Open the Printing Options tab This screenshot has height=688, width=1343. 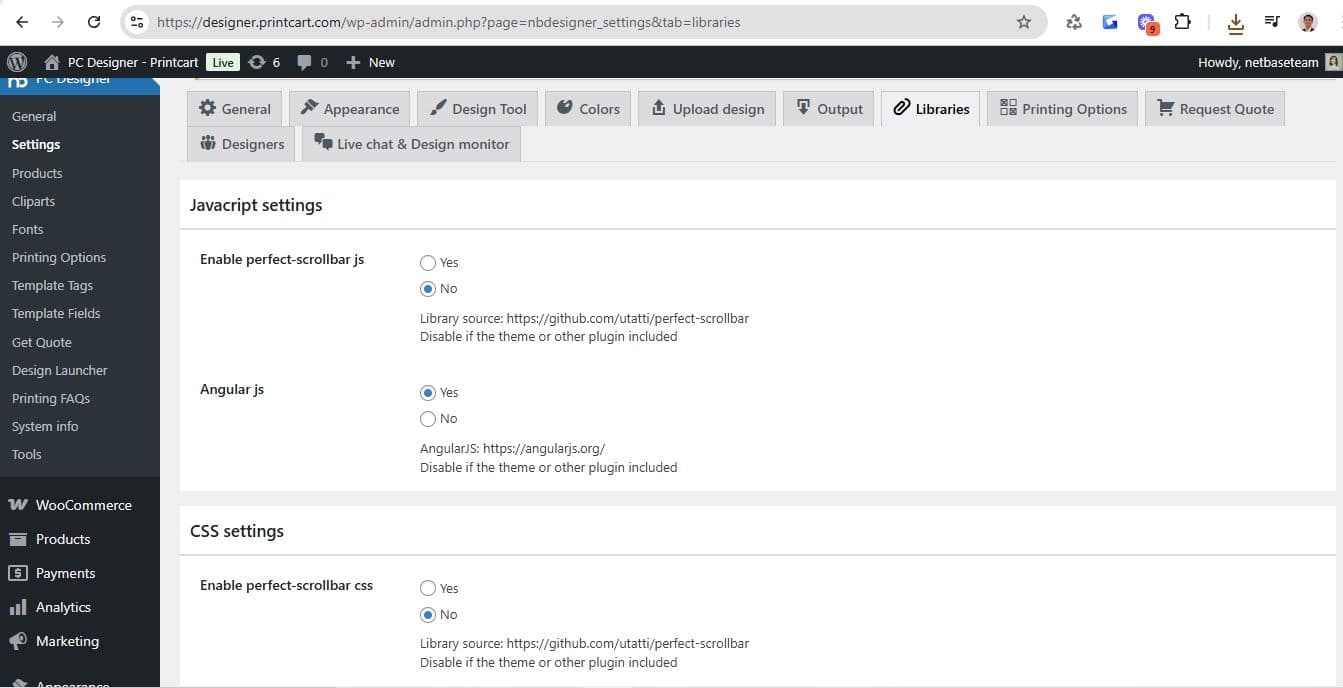(1063, 109)
